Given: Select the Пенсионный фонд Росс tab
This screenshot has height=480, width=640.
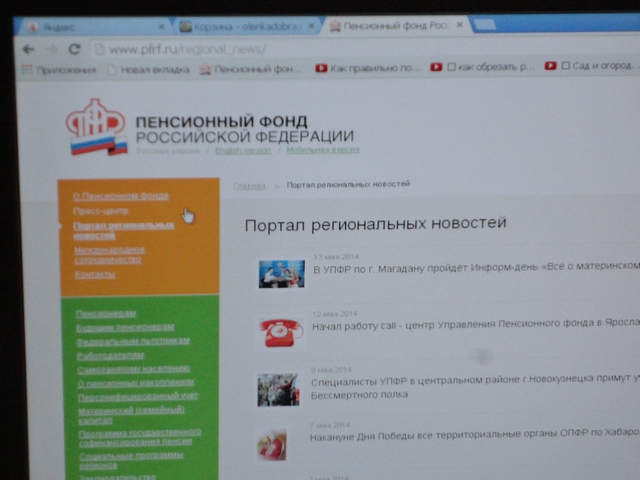Looking at the screenshot, I should [396, 26].
